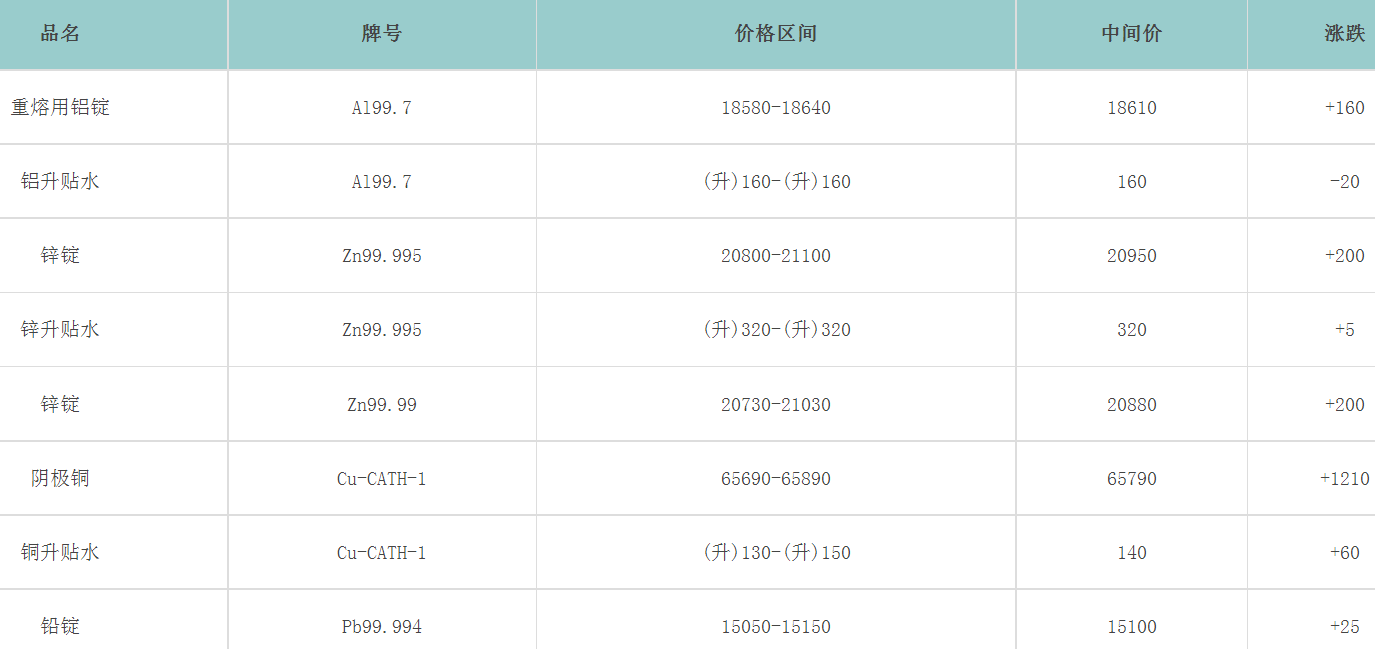1375x649 pixels.
Task: Click the 铜升贴水 row name
Action: (60, 553)
